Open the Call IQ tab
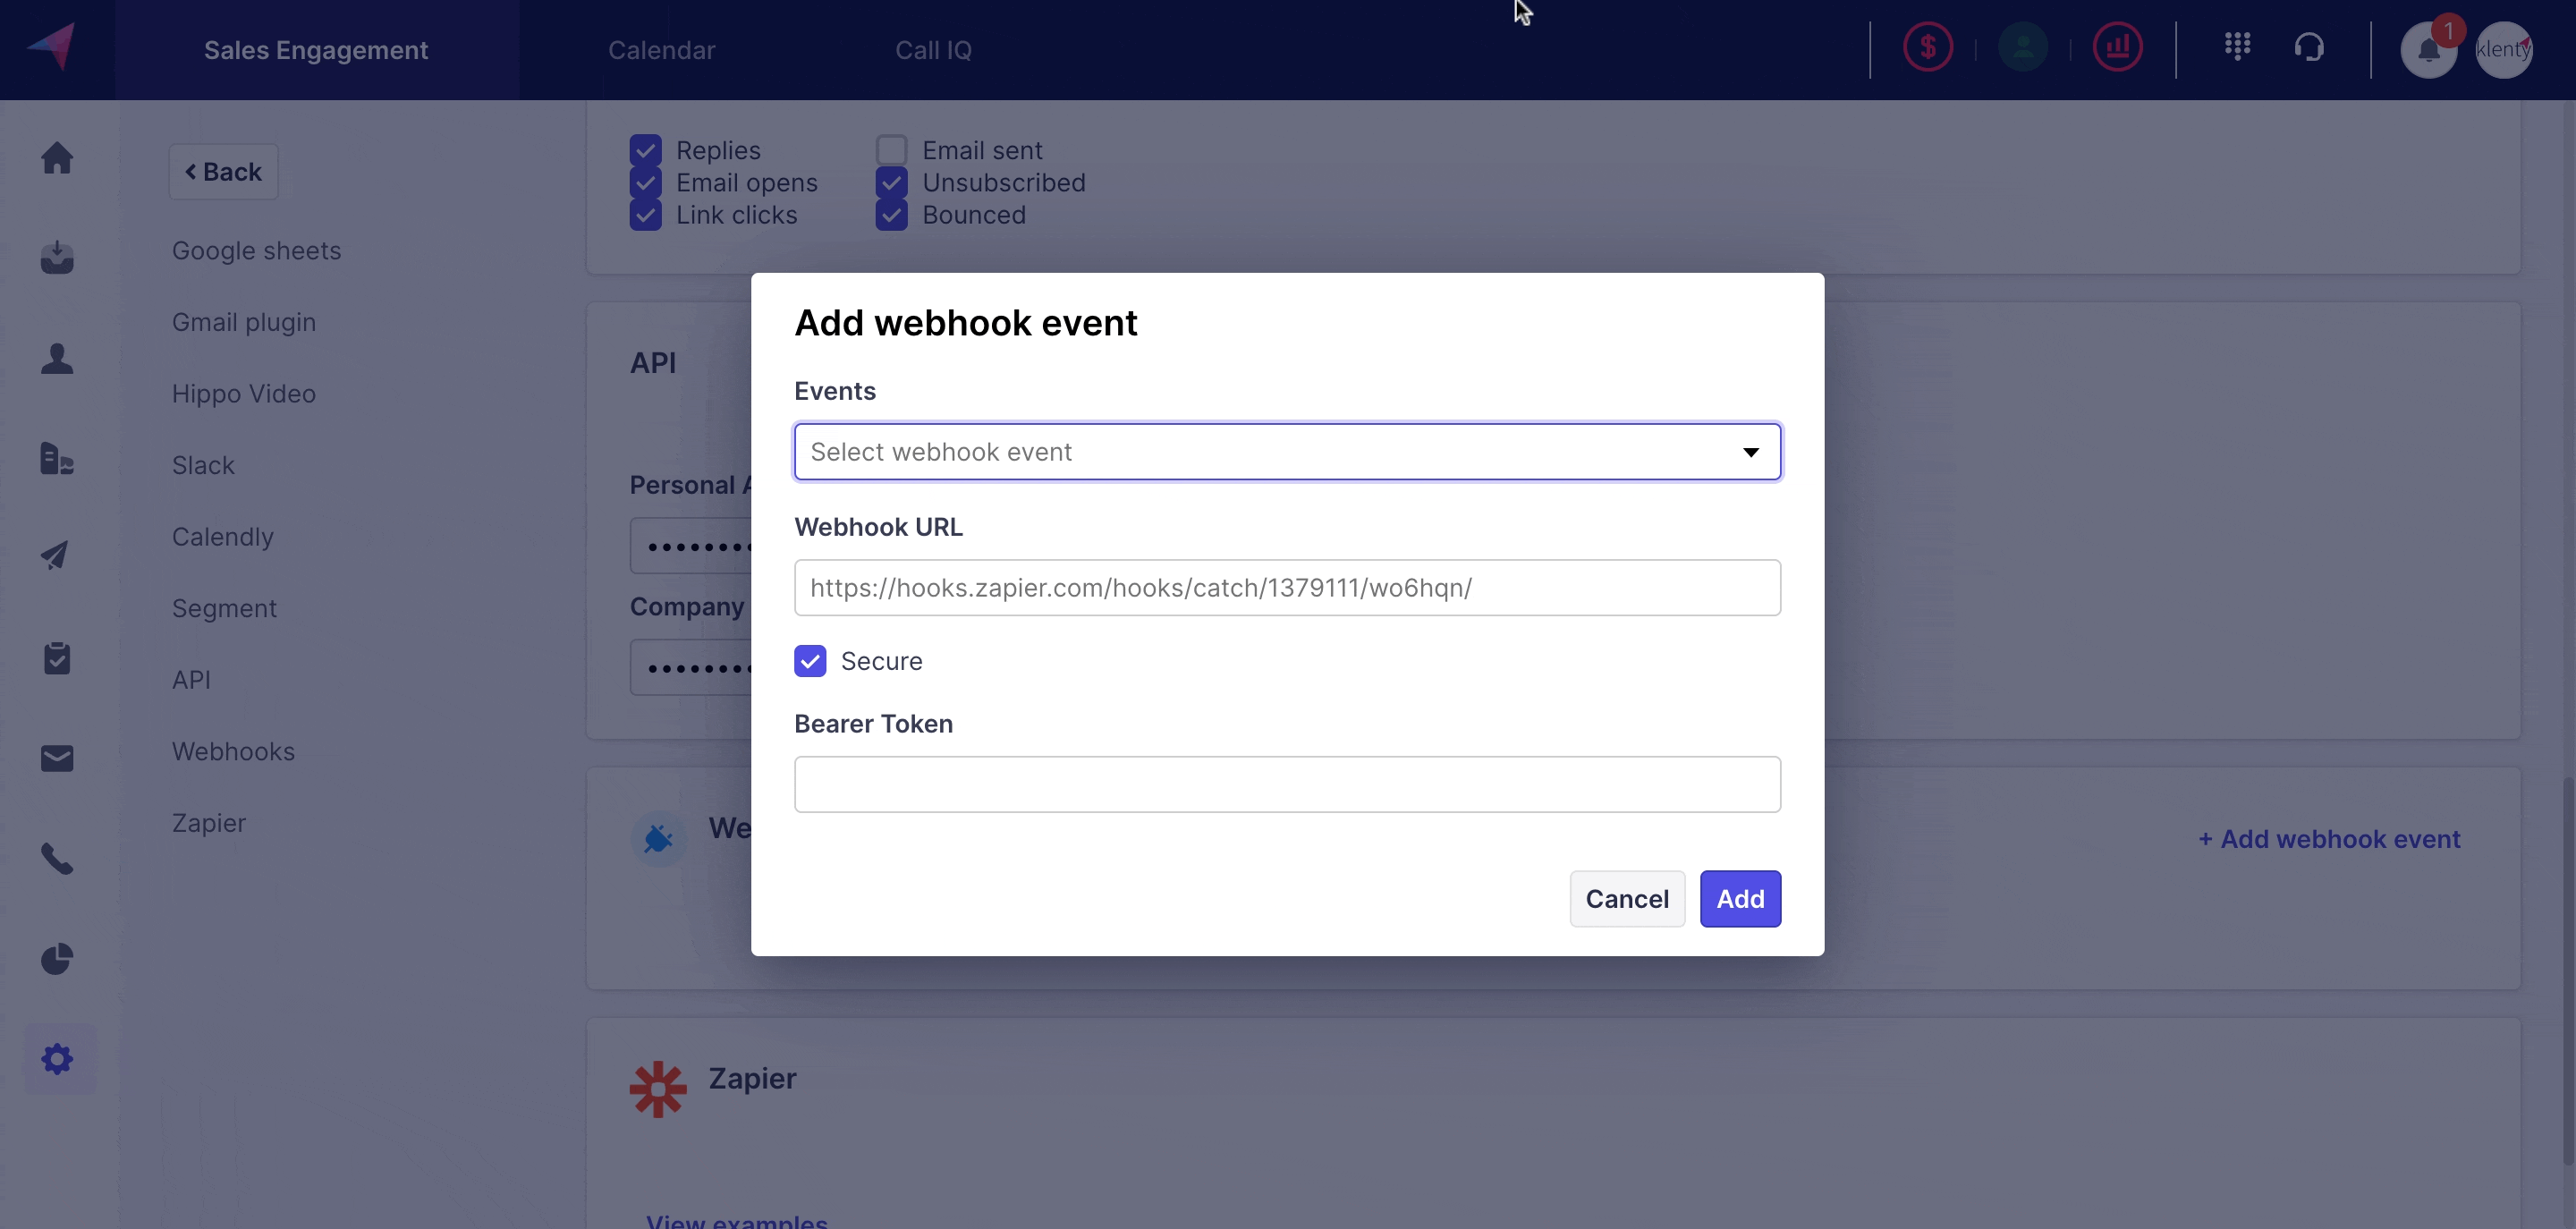This screenshot has height=1229, width=2576. [932, 50]
